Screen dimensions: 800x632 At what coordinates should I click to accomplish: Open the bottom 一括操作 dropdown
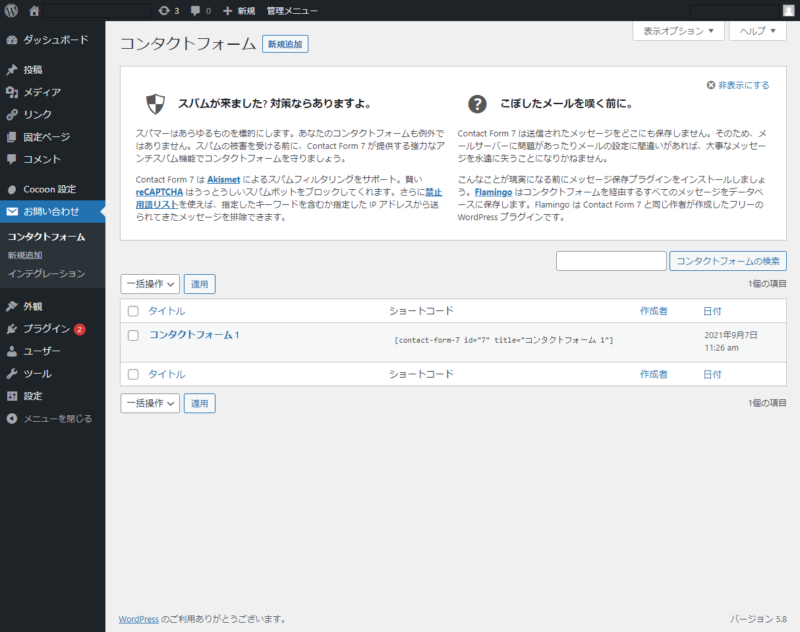pos(150,403)
